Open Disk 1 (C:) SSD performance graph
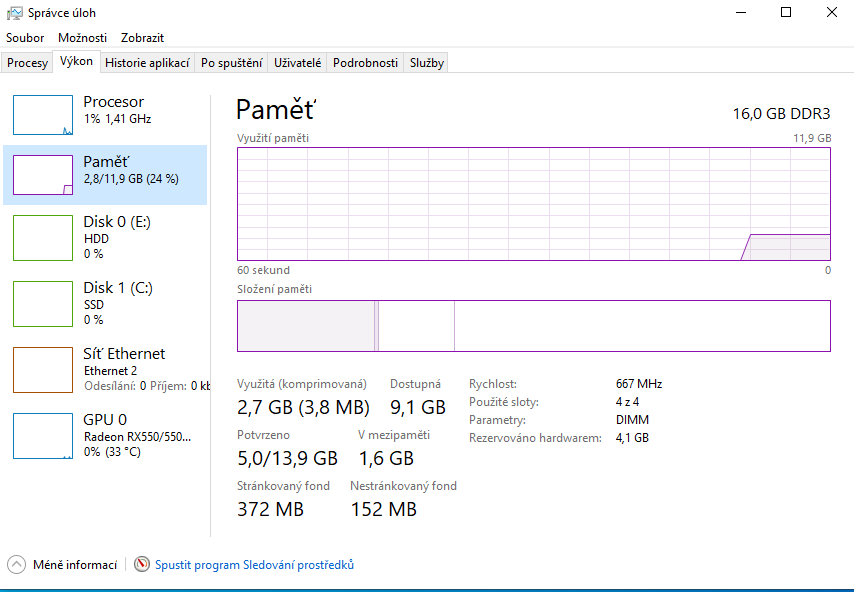Image resolution: width=854 pixels, height=594 pixels. (x=105, y=303)
